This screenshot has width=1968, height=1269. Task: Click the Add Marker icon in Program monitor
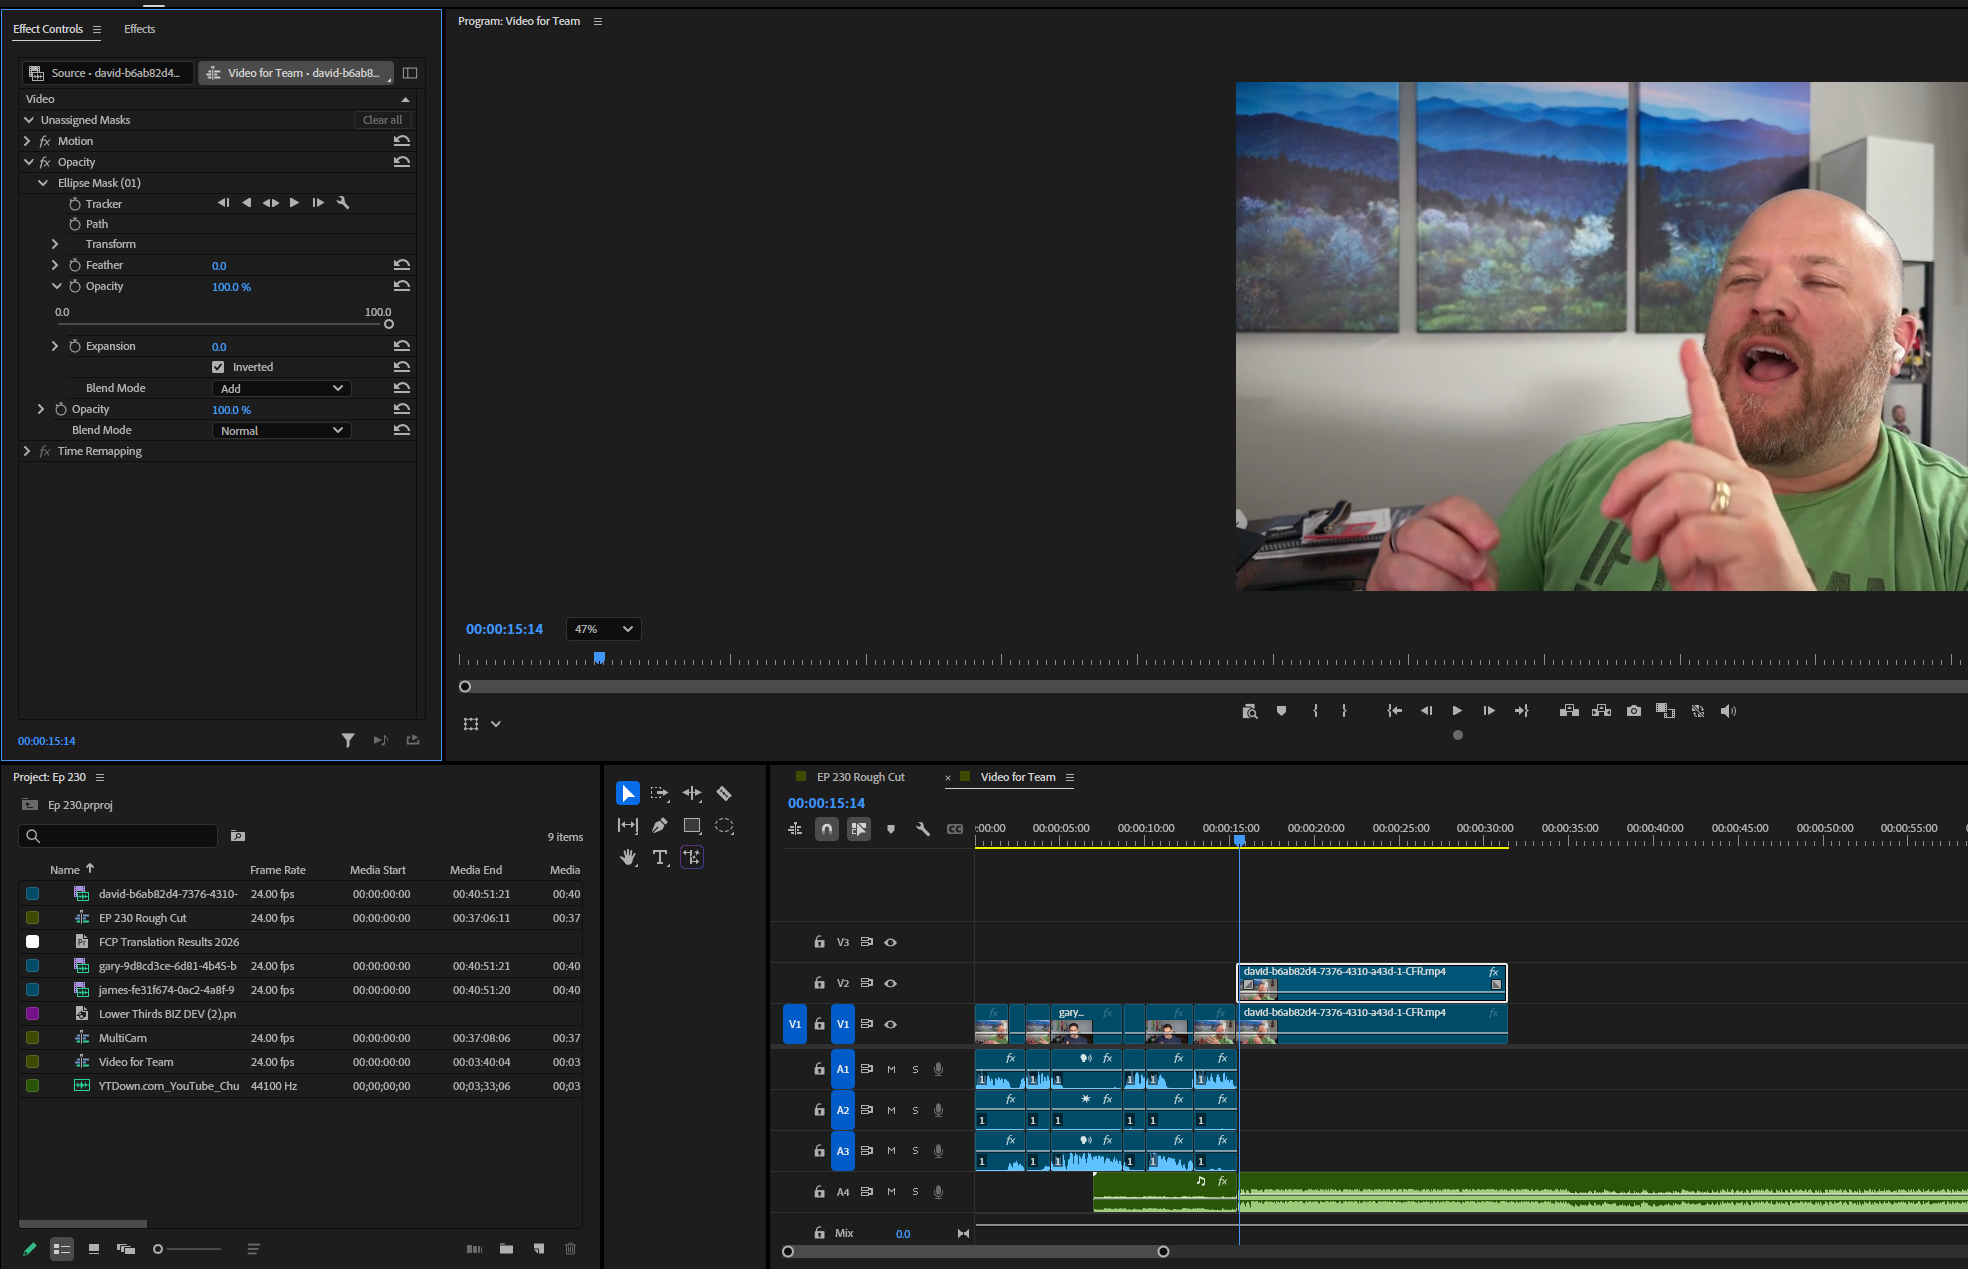pyautogui.click(x=1281, y=711)
